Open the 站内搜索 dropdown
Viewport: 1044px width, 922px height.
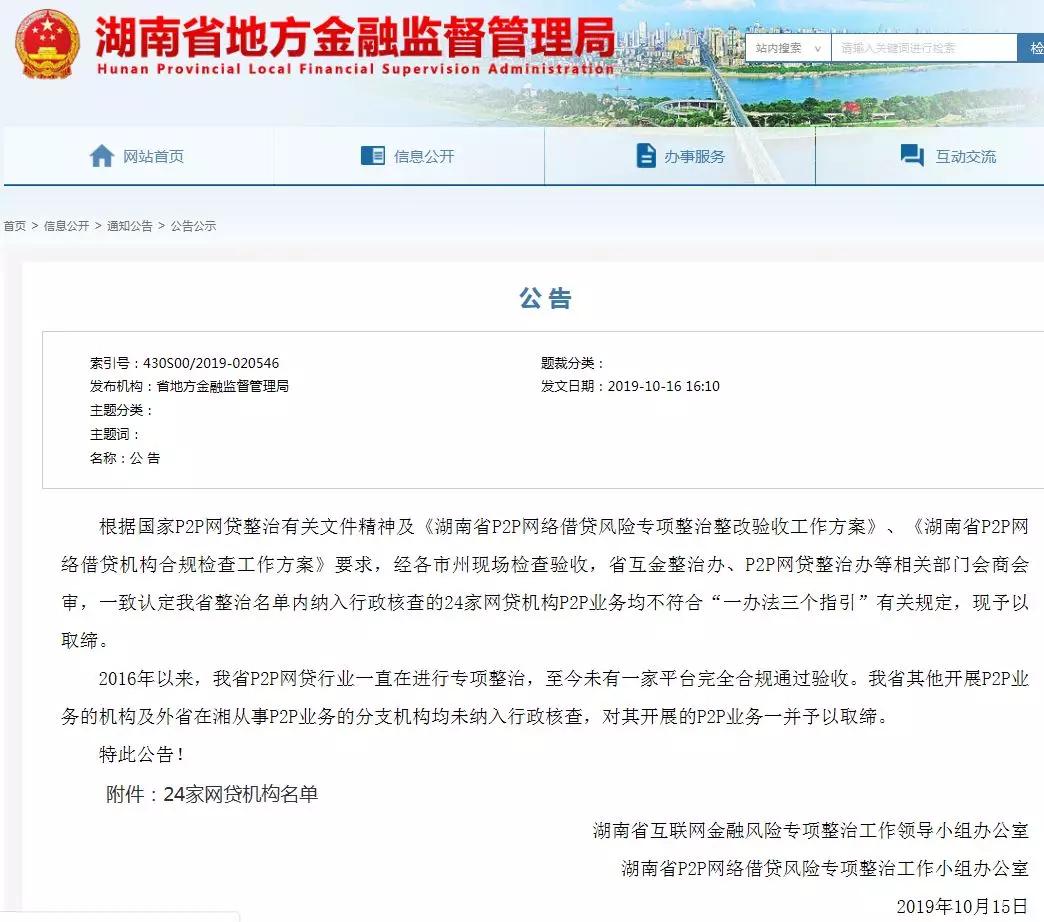[x=788, y=48]
